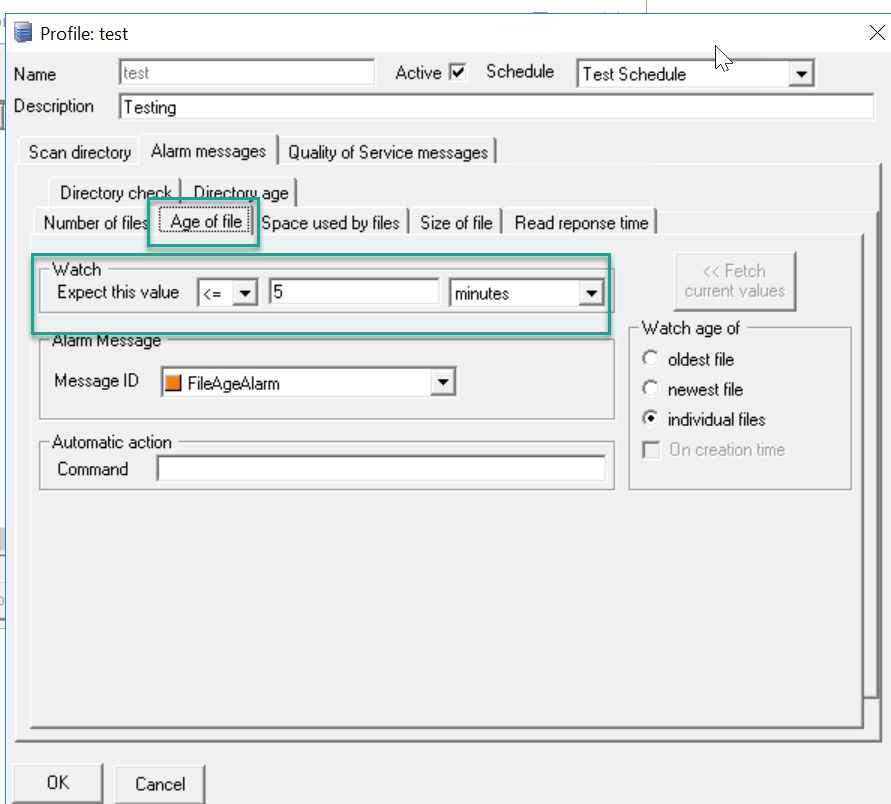Select the oldest file radio button
This screenshot has width=891, height=804.
[x=651, y=359]
